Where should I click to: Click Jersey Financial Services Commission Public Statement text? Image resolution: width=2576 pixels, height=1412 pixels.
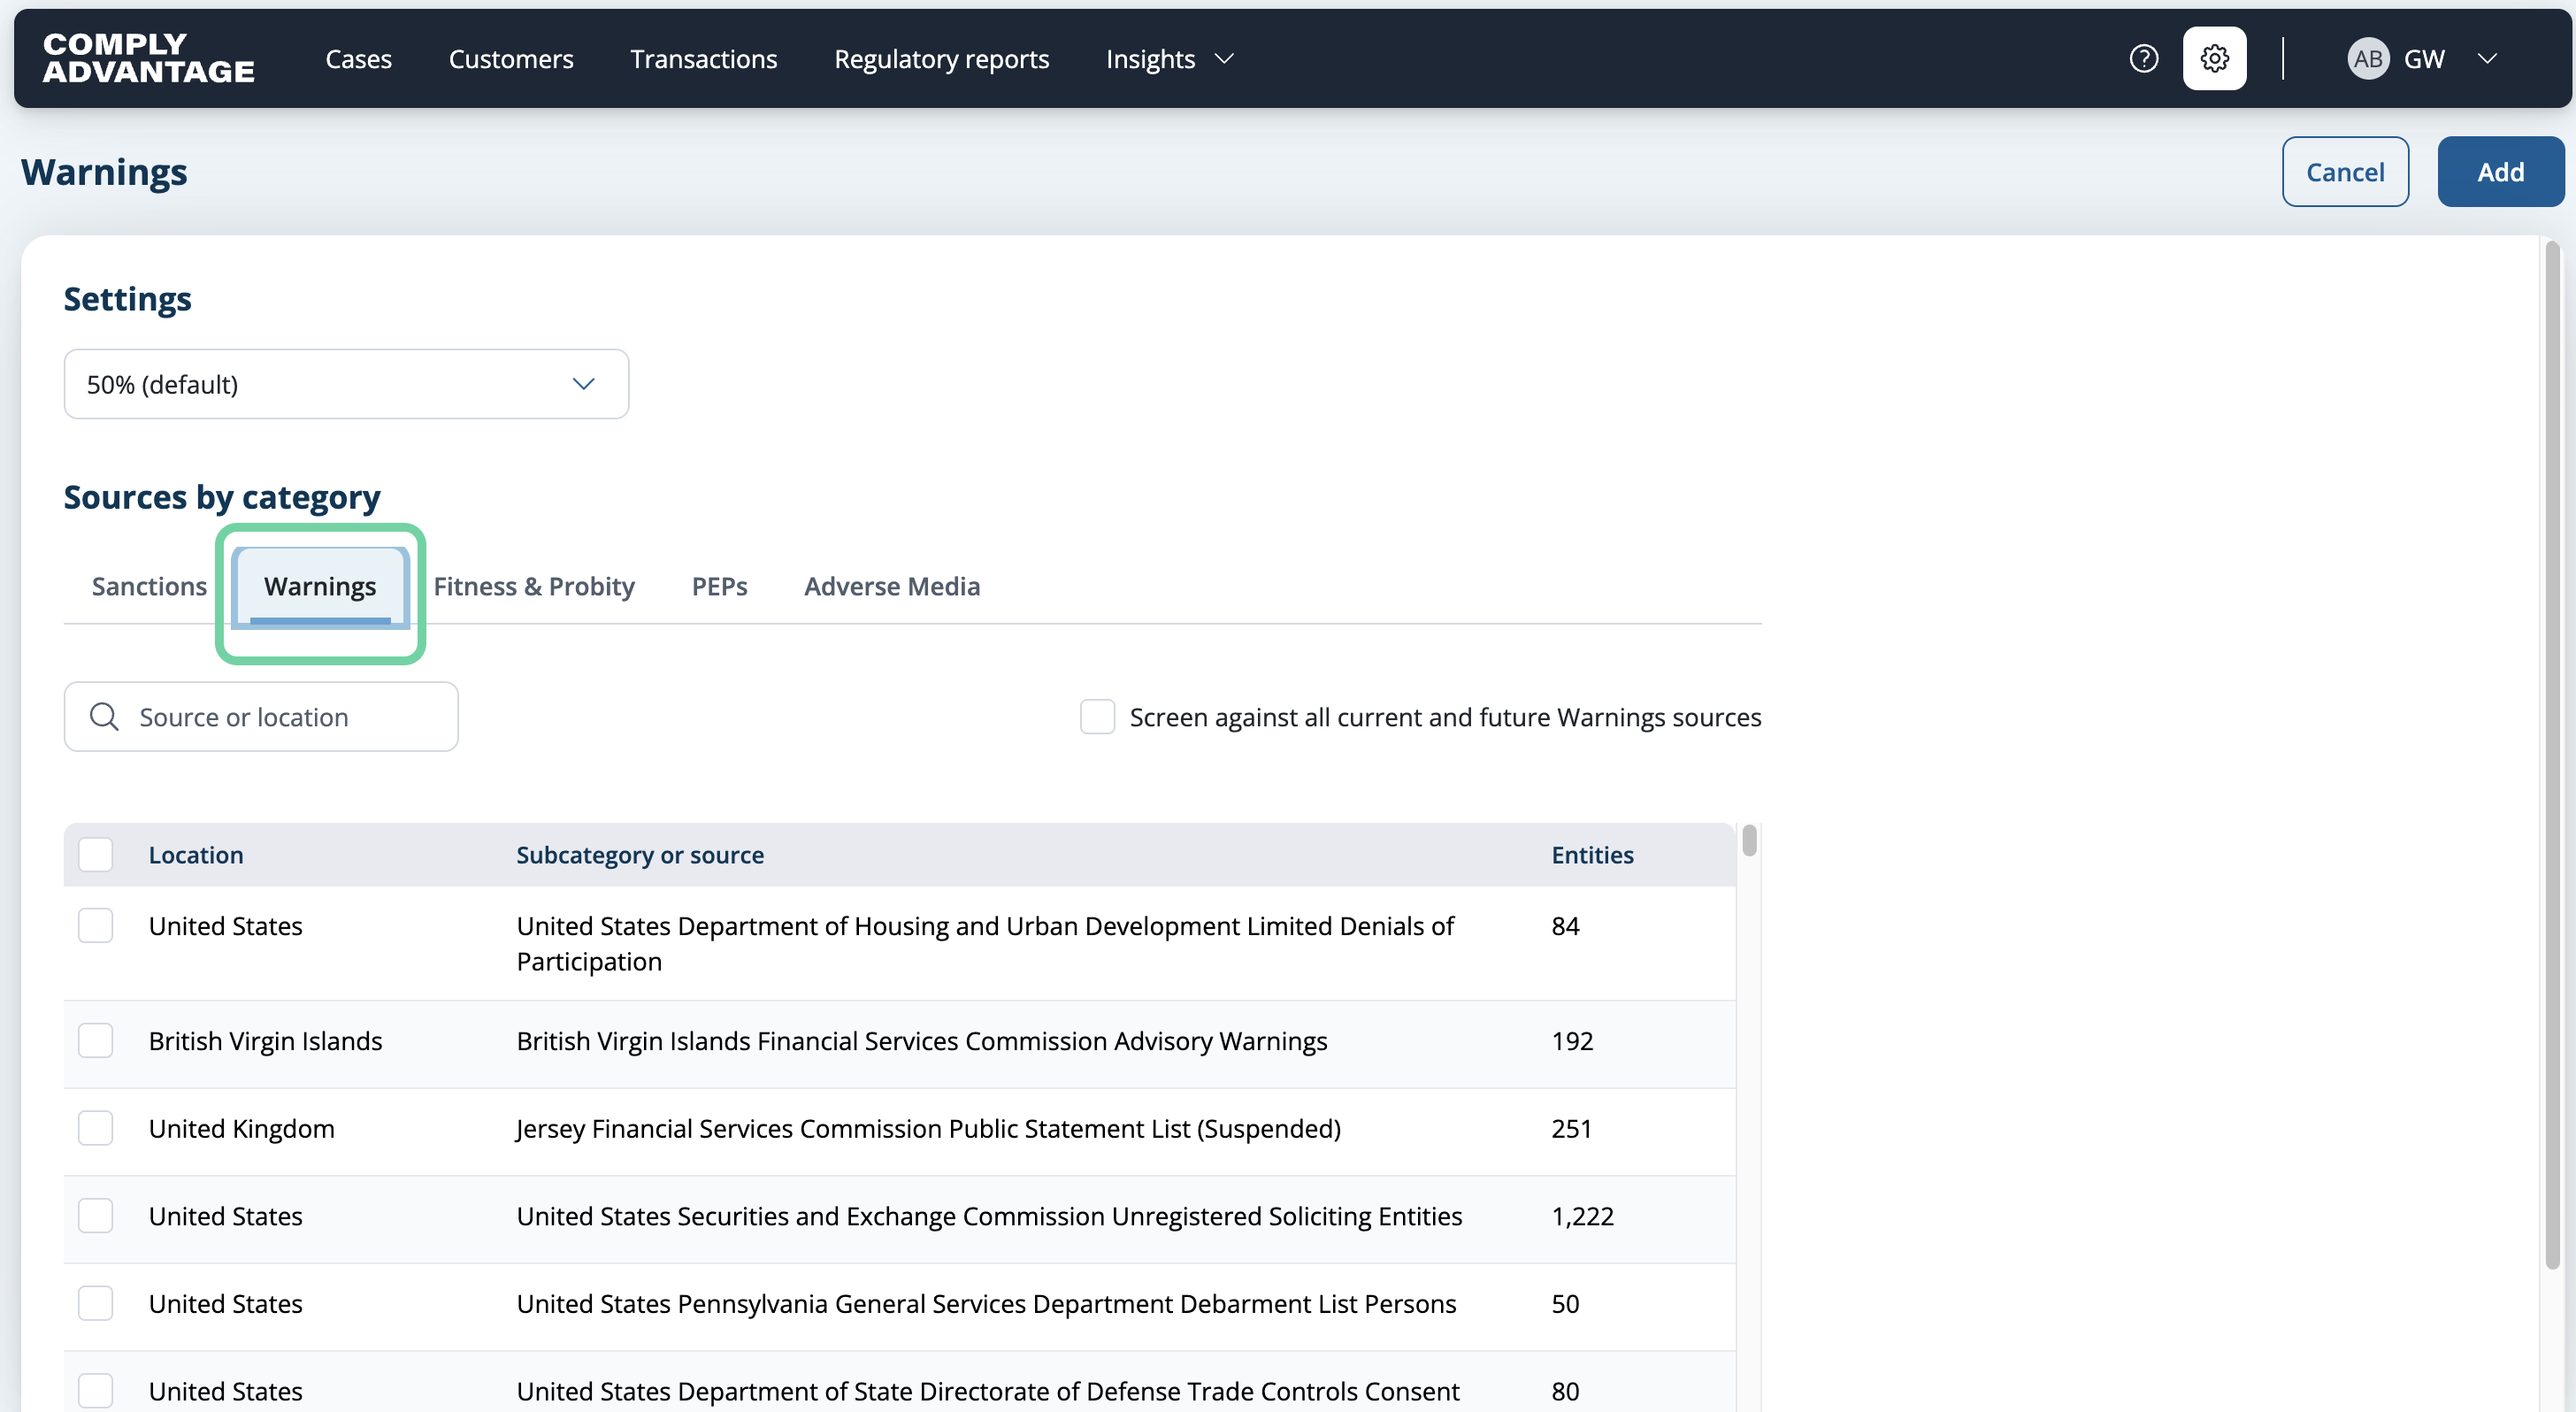click(x=928, y=1128)
